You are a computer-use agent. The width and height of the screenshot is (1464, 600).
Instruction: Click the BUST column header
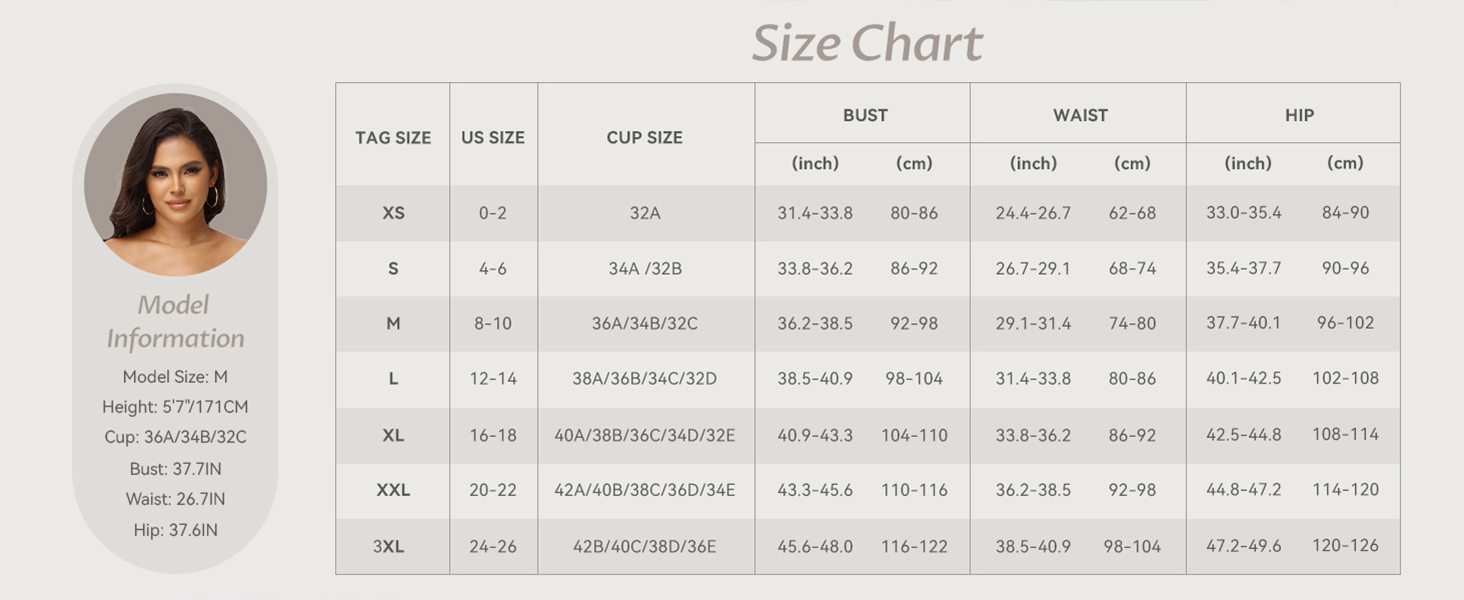865,115
